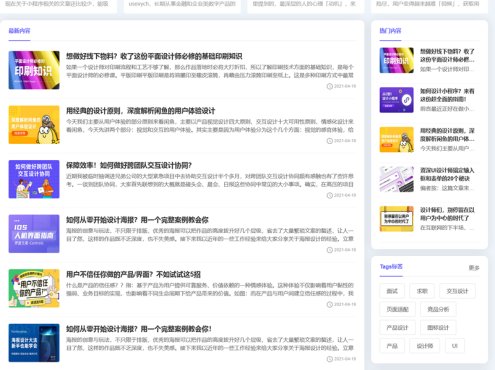The height and width of the screenshot is (370, 495).
Task: Open sidebar UI input-form screenshot thumbnail
Action: (397, 179)
